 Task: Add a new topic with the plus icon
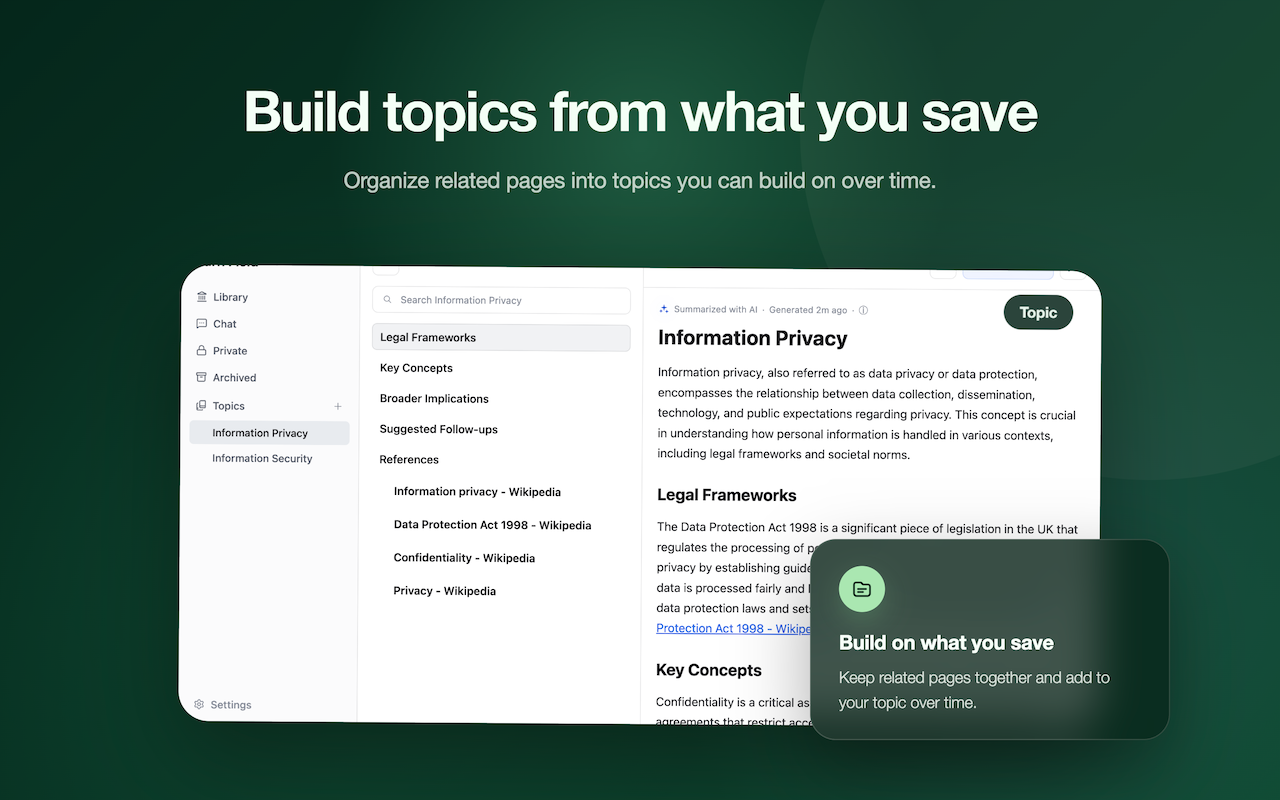tap(338, 406)
